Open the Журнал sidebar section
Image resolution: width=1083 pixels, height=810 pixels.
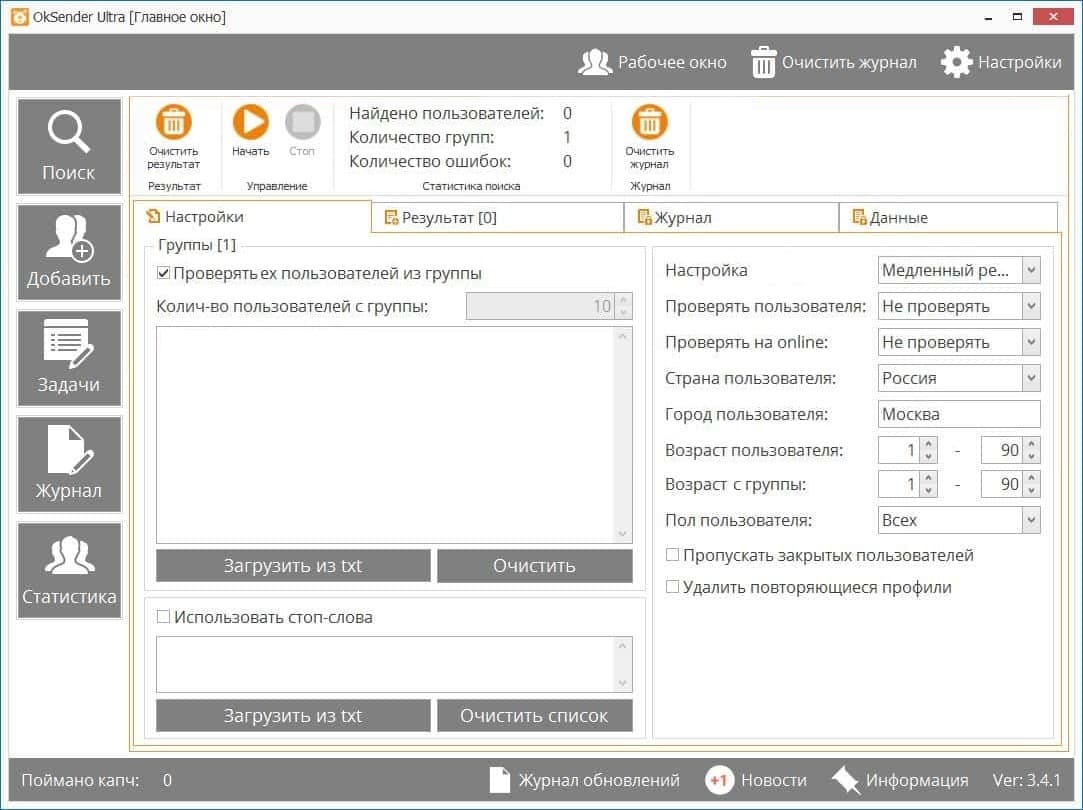click(68, 464)
